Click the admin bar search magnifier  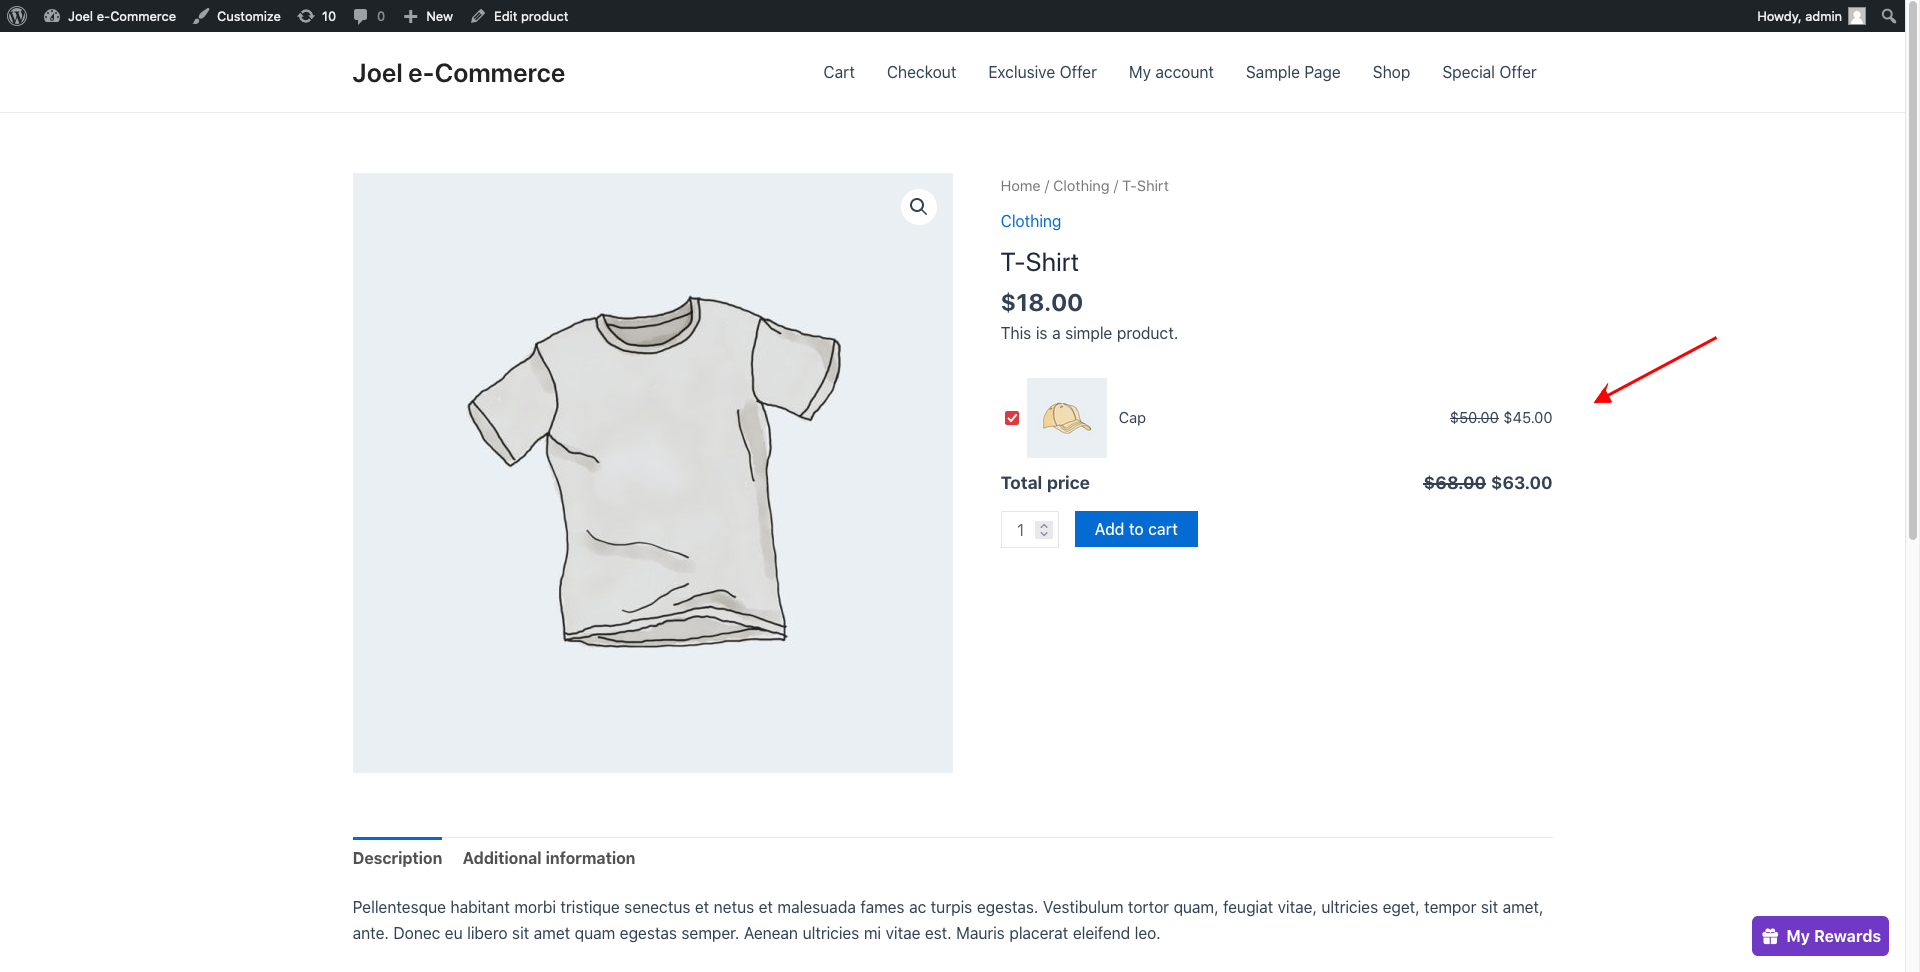(1888, 16)
